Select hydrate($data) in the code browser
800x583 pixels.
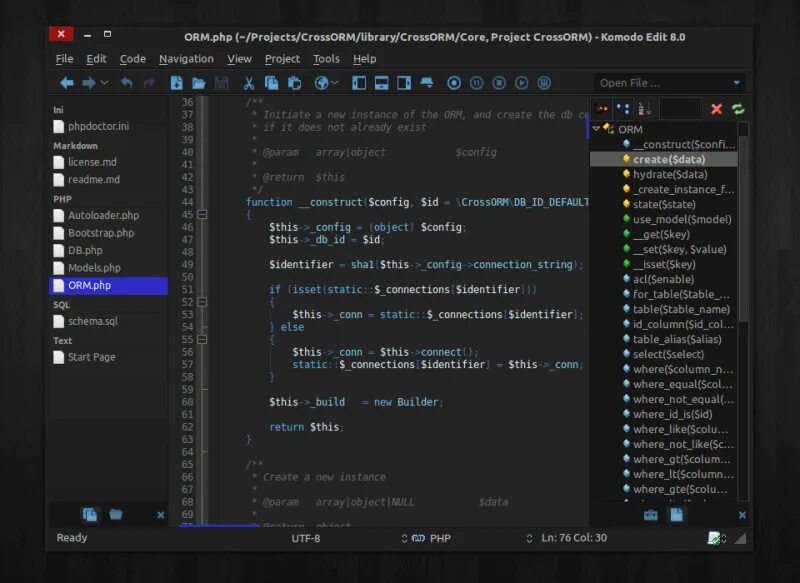tap(665, 174)
